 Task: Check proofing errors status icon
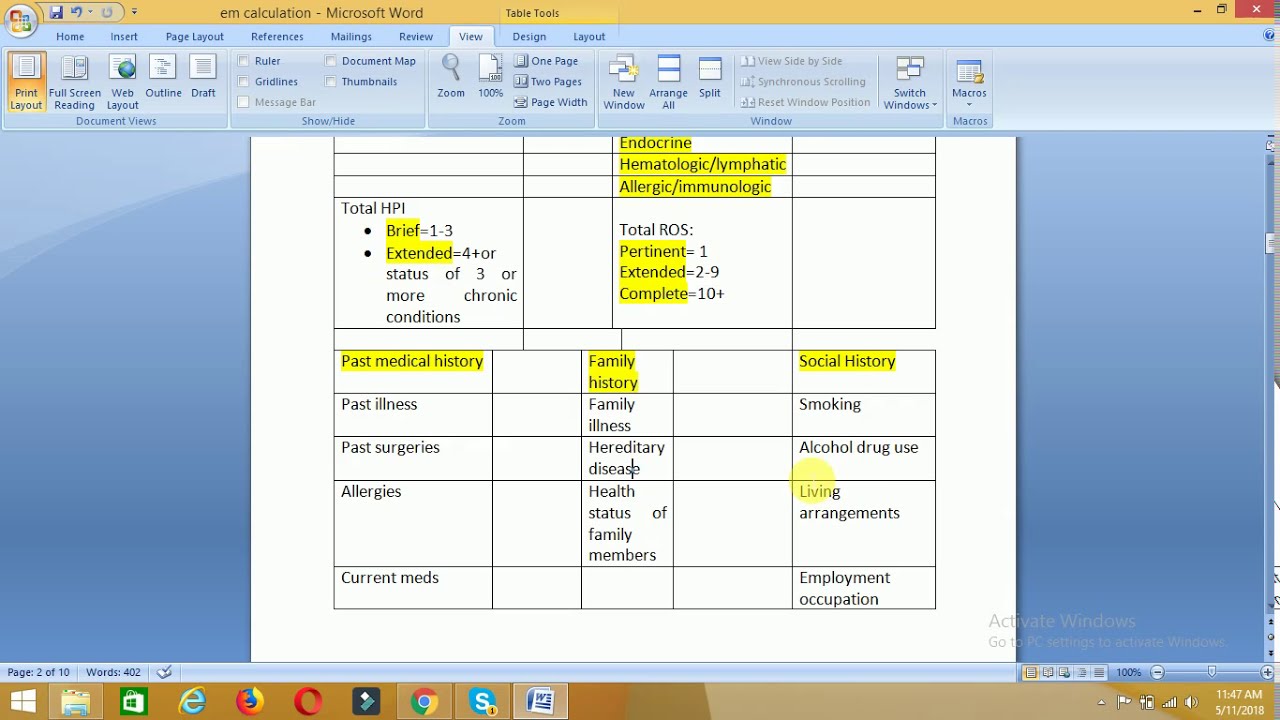point(165,672)
